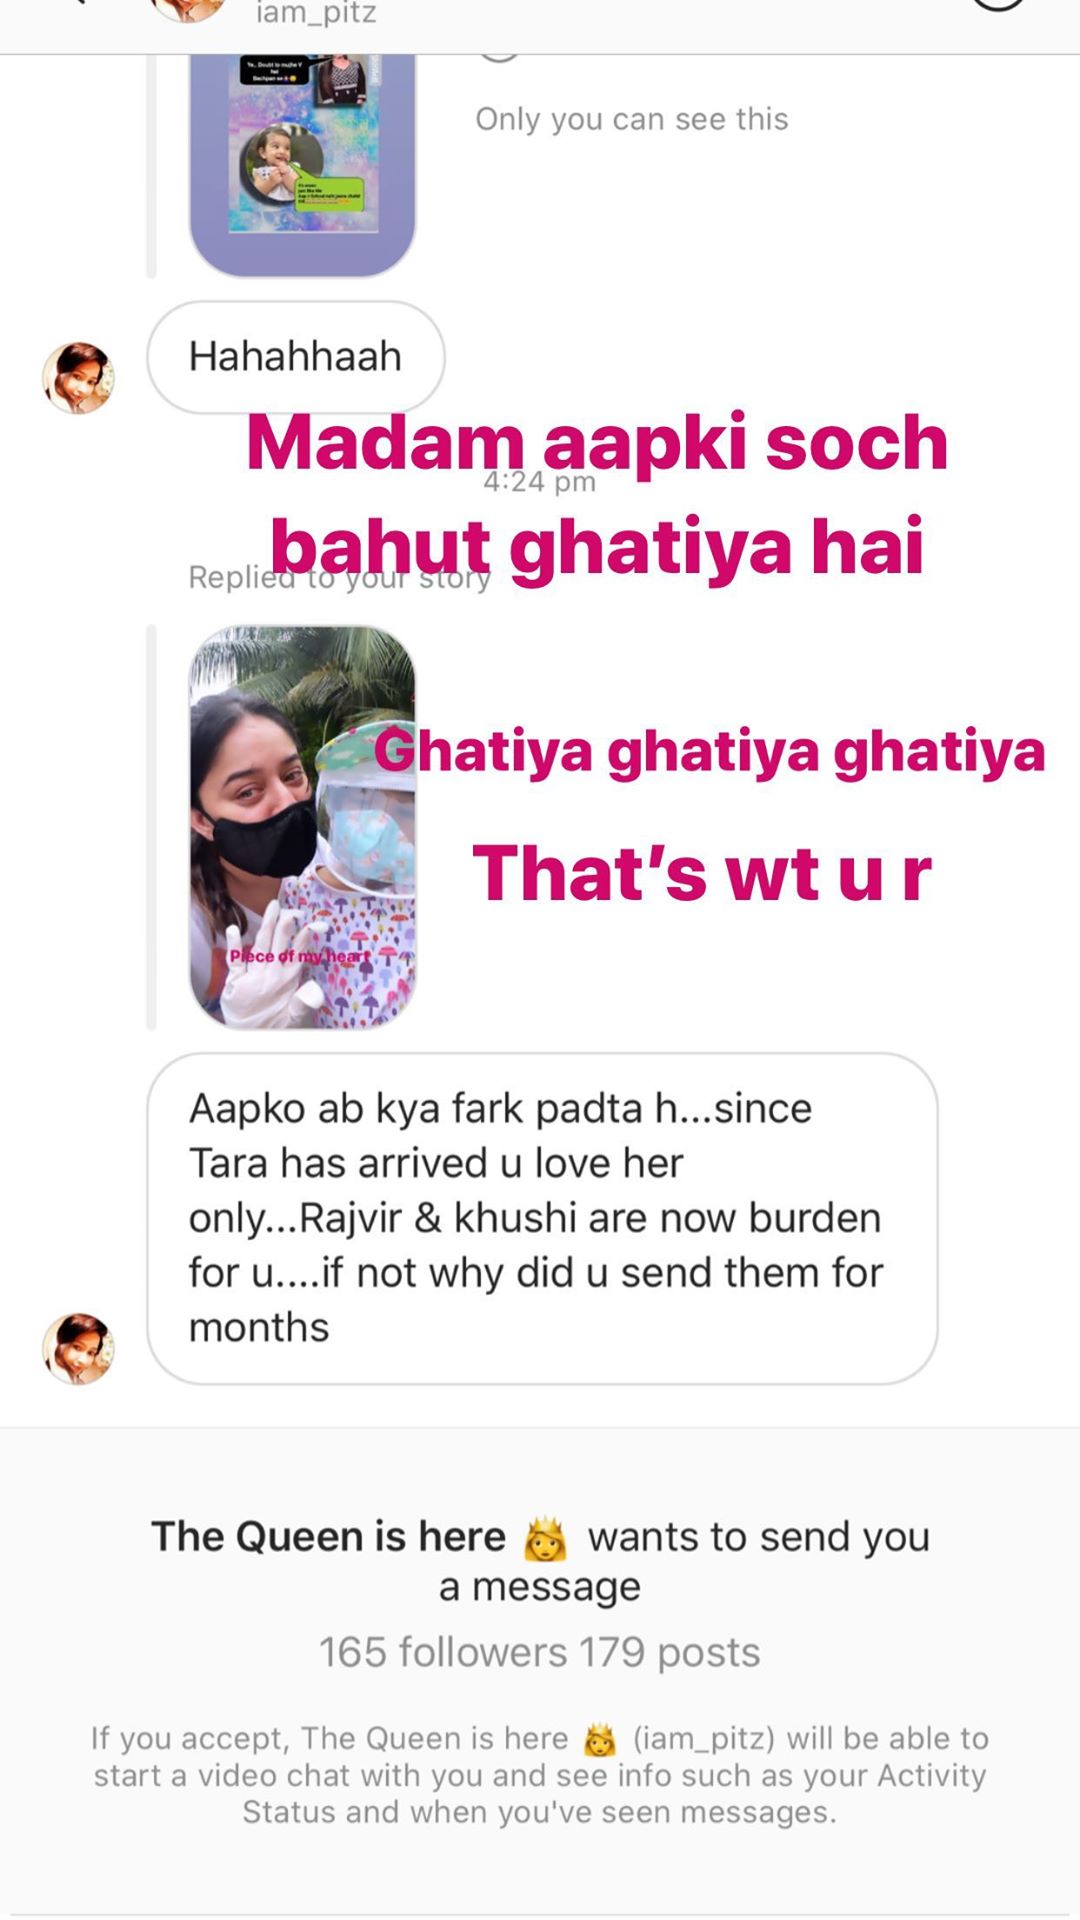1080x1920 pixels.
Task: Open the info icon at top right
Action: coord(999,5)
